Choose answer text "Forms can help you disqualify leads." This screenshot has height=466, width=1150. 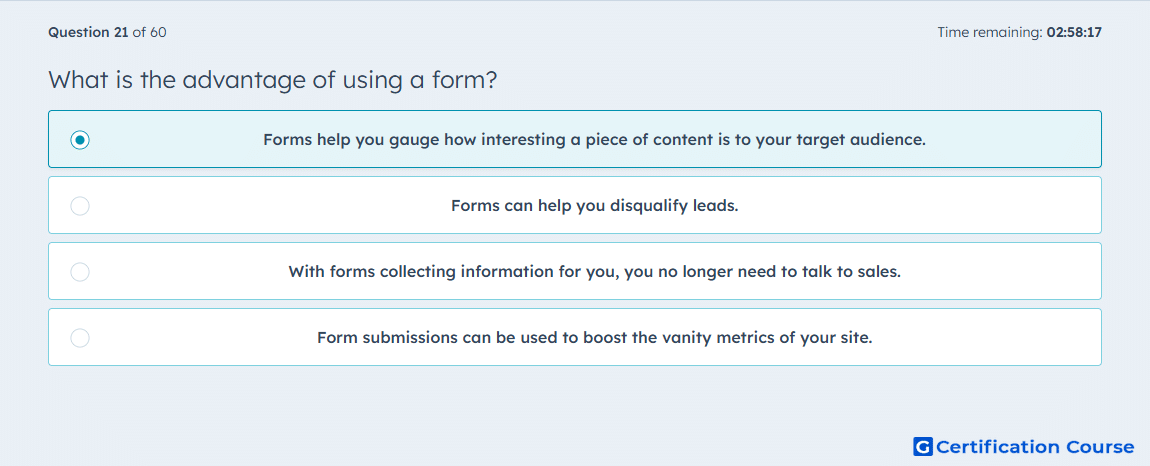pos(594,205)
